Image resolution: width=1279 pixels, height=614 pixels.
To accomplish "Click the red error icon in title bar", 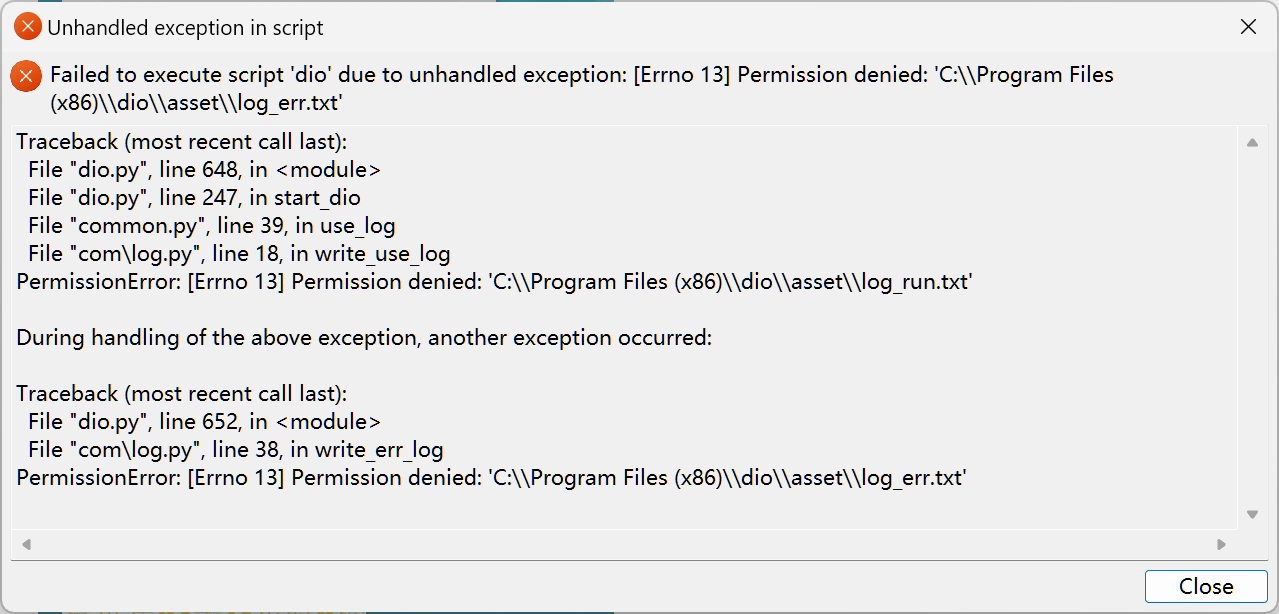I will point(28,28).
